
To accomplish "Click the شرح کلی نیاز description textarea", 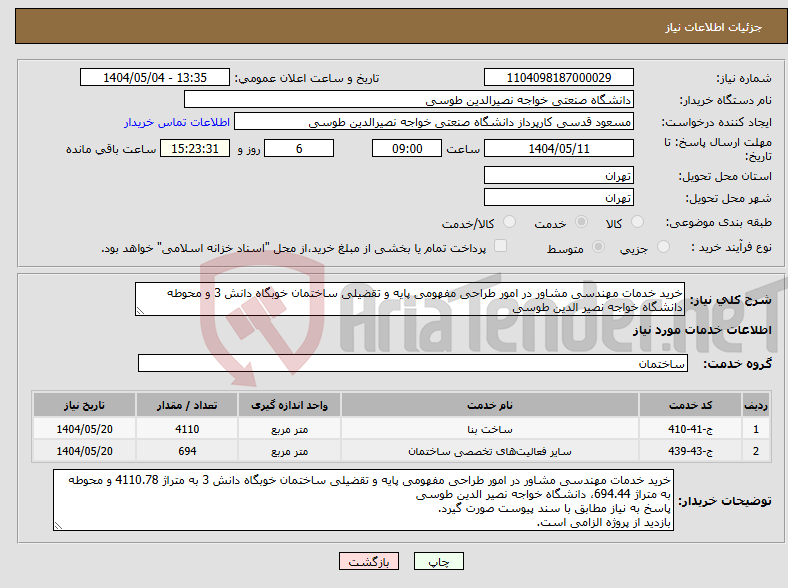I will (x=410, y=299).
